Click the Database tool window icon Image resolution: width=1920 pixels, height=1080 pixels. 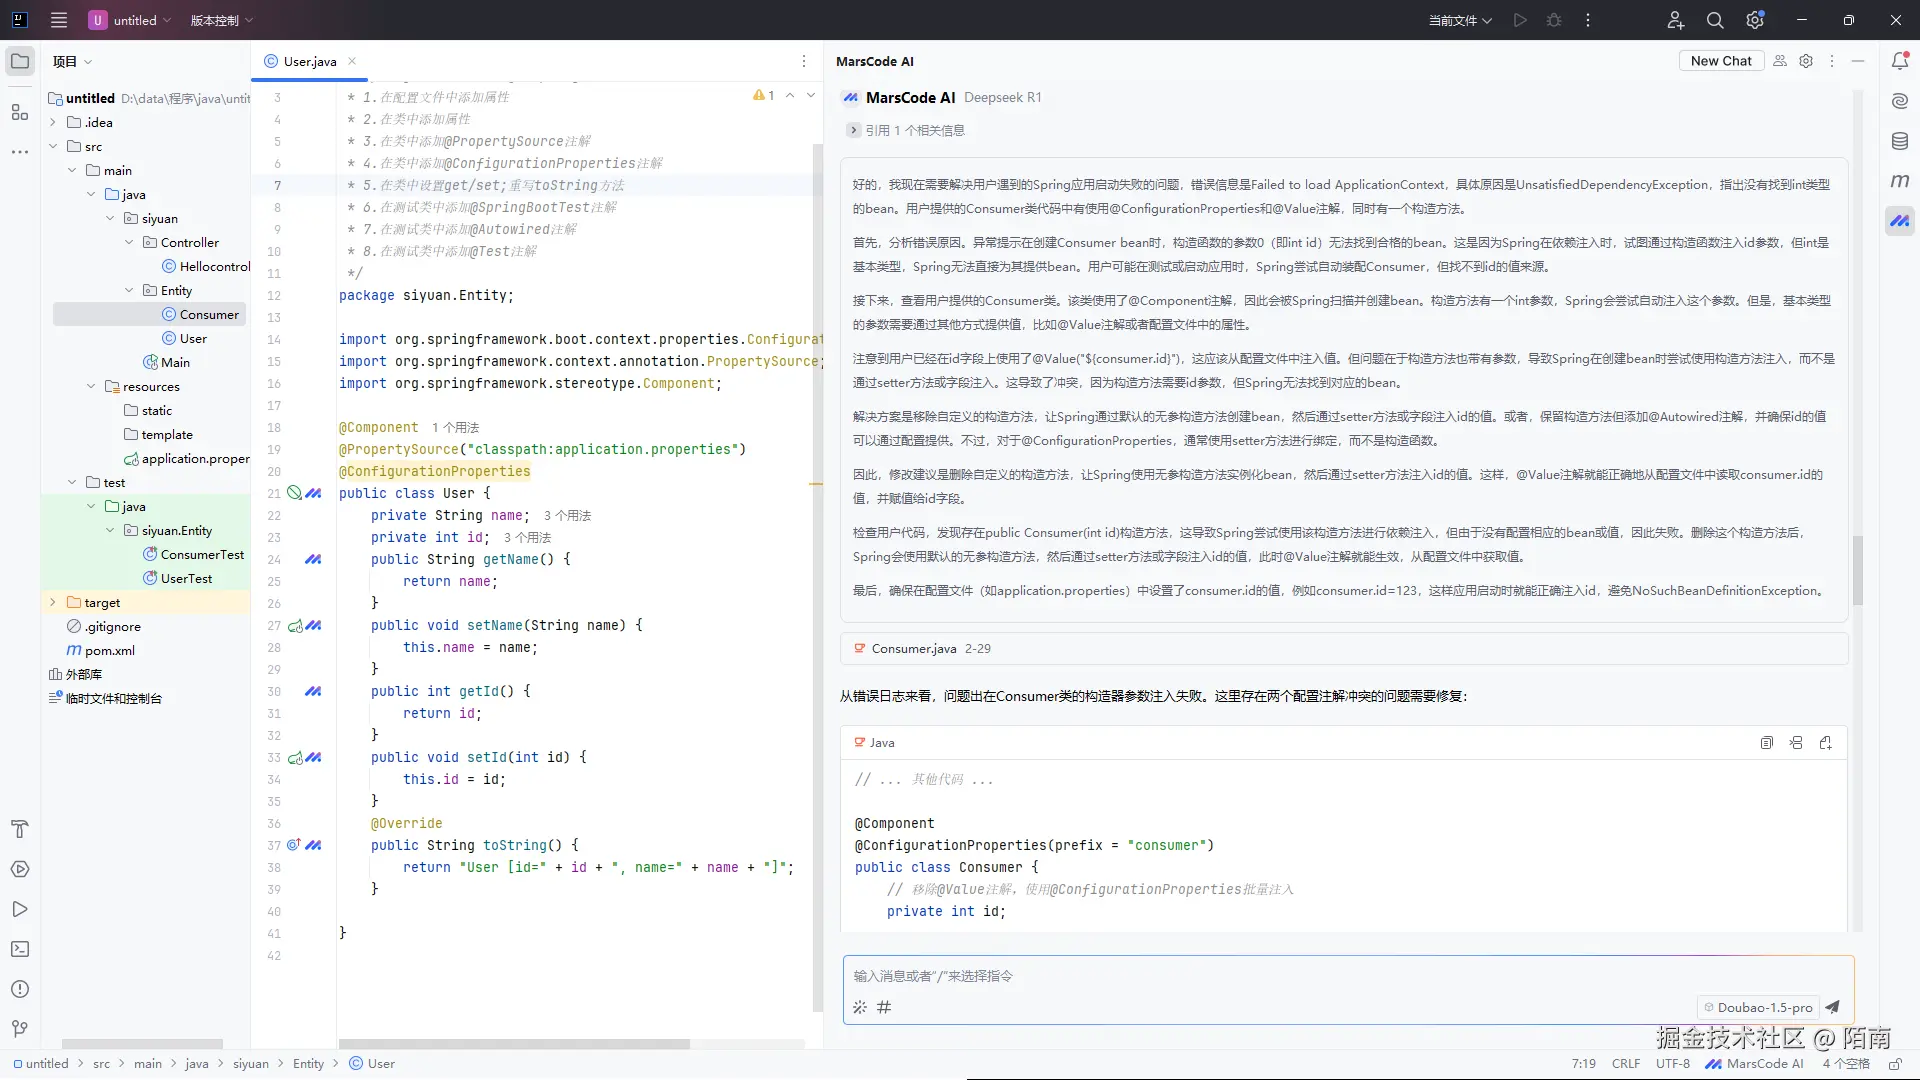pyautogui.click(x=1900, y=141)
